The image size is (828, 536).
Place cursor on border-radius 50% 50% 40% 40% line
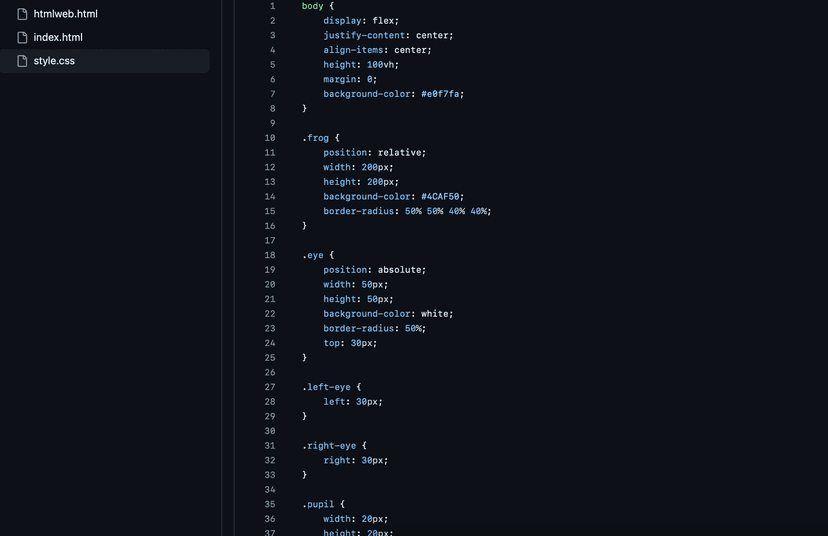(407, 211)
